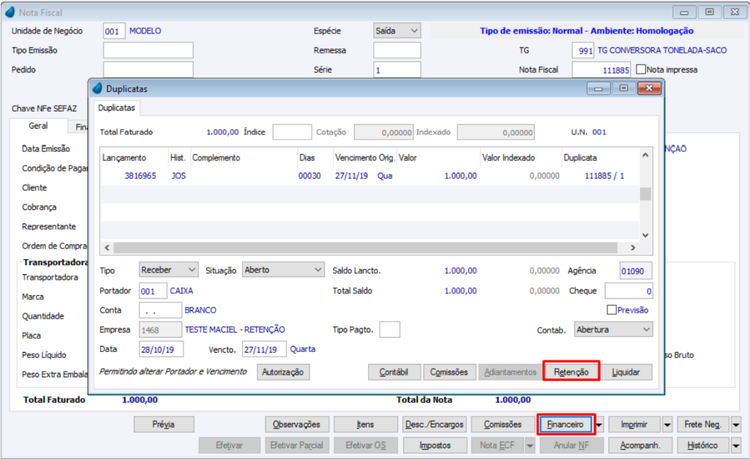Click the Impostos button

point(435,445)
